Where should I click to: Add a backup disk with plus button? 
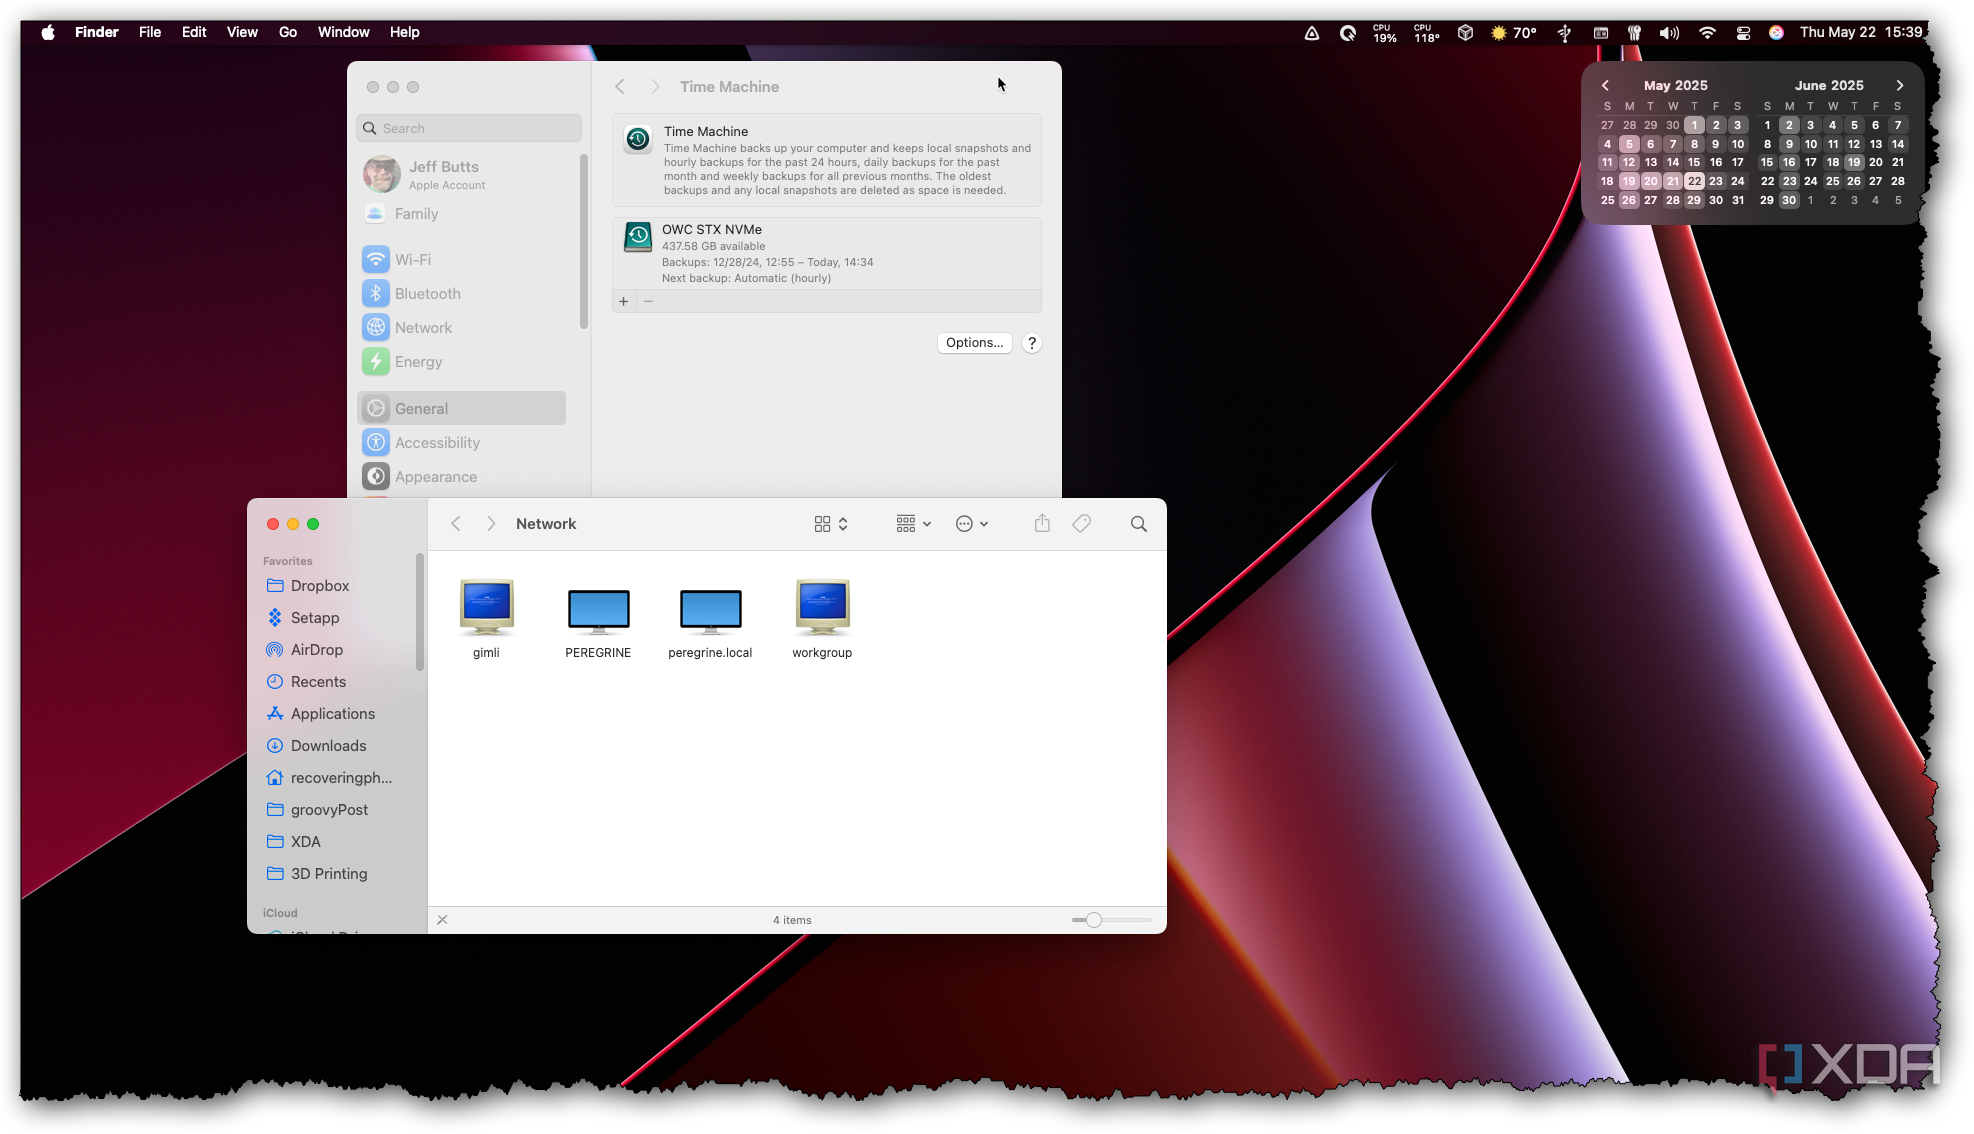tap(624, 301)
